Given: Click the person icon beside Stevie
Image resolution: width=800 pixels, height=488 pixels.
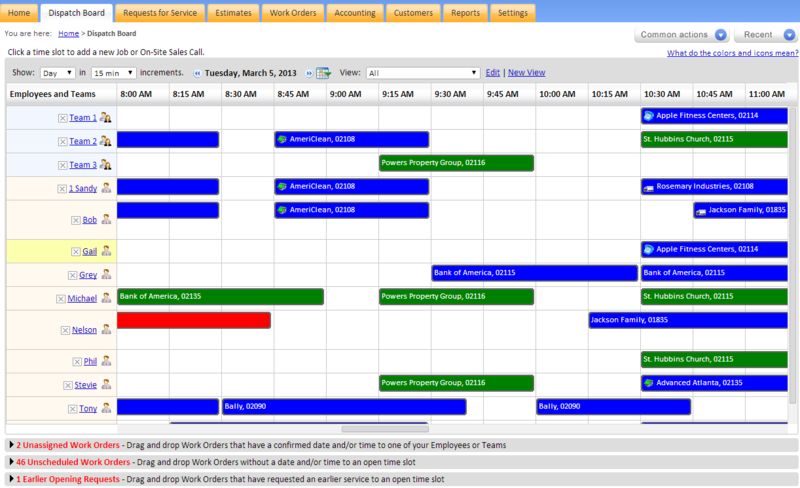Looking at the screenshot, I should point(106,384).
